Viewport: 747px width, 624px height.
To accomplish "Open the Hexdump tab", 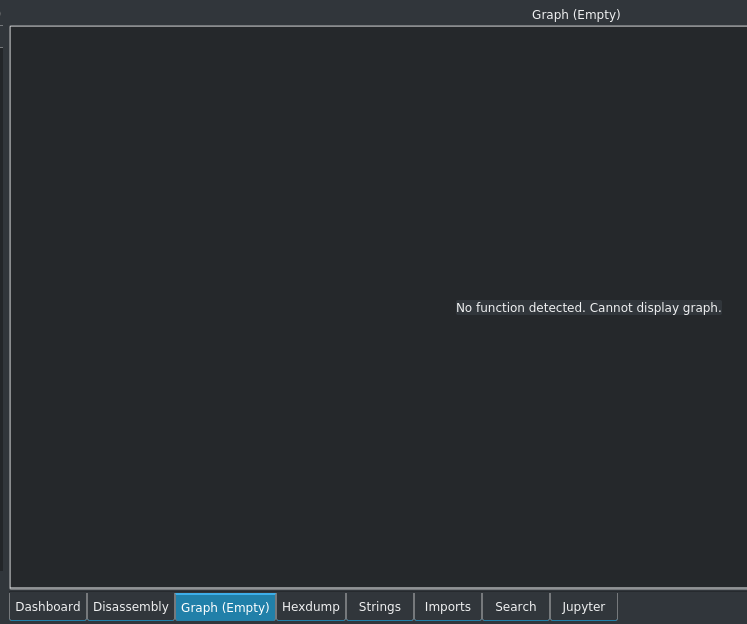I will pyautogui.click(x=311, y=607).
